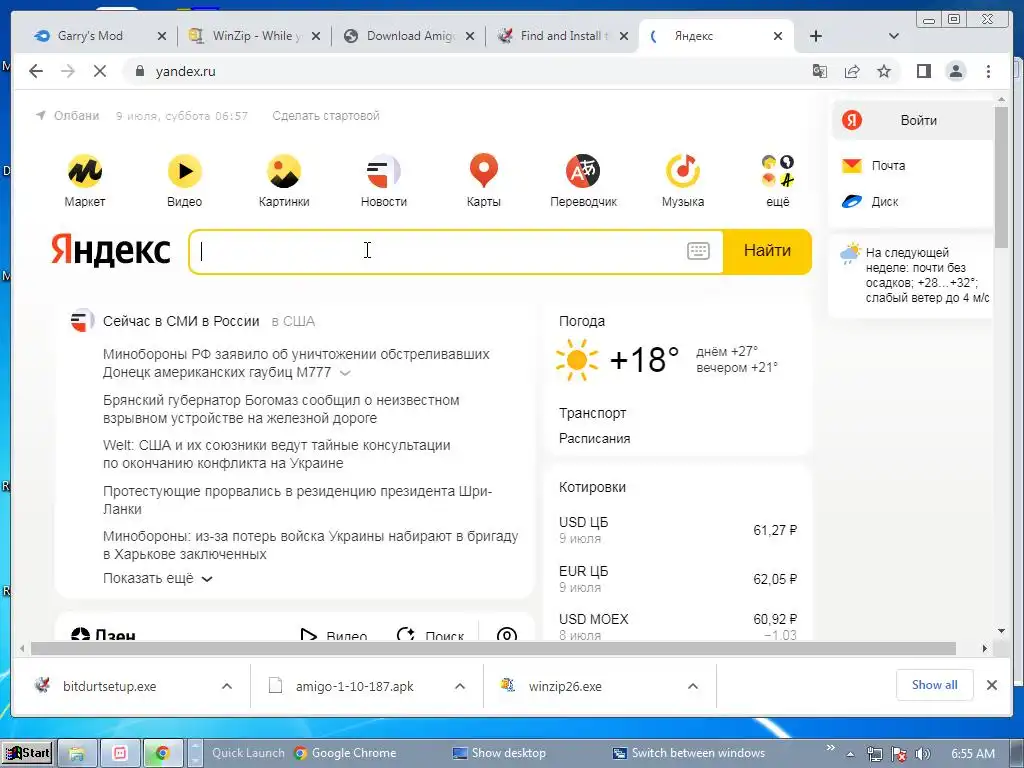1024x768 pixels.
Task: Close the downloads bar
Action: pyautogui.click(x=991, y=685)
